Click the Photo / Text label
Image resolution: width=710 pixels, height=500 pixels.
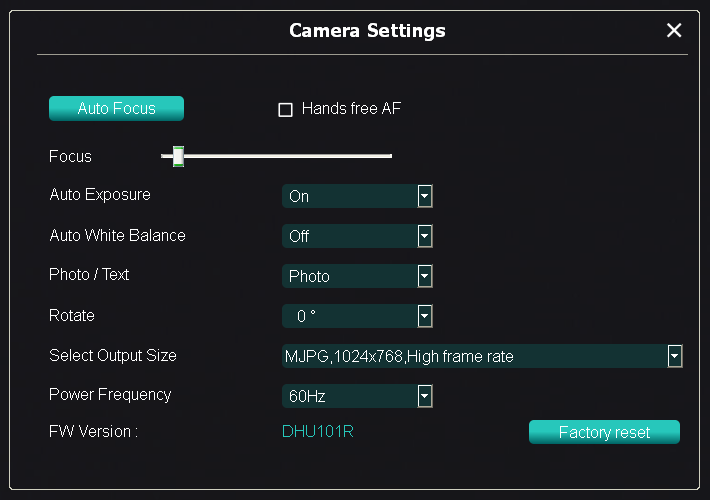point(89,274)
